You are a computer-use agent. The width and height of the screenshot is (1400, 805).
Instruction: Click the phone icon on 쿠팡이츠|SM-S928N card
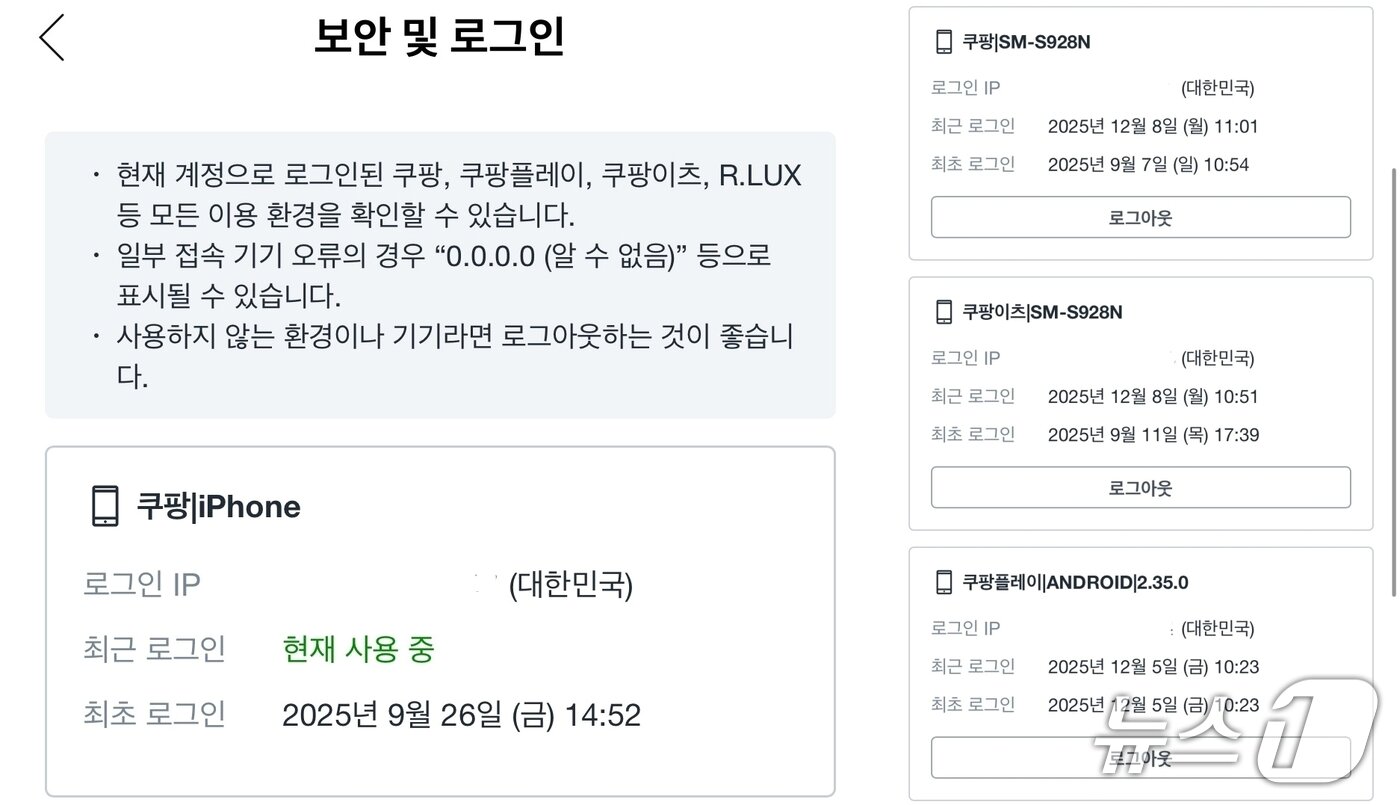[x=941, y=312]
